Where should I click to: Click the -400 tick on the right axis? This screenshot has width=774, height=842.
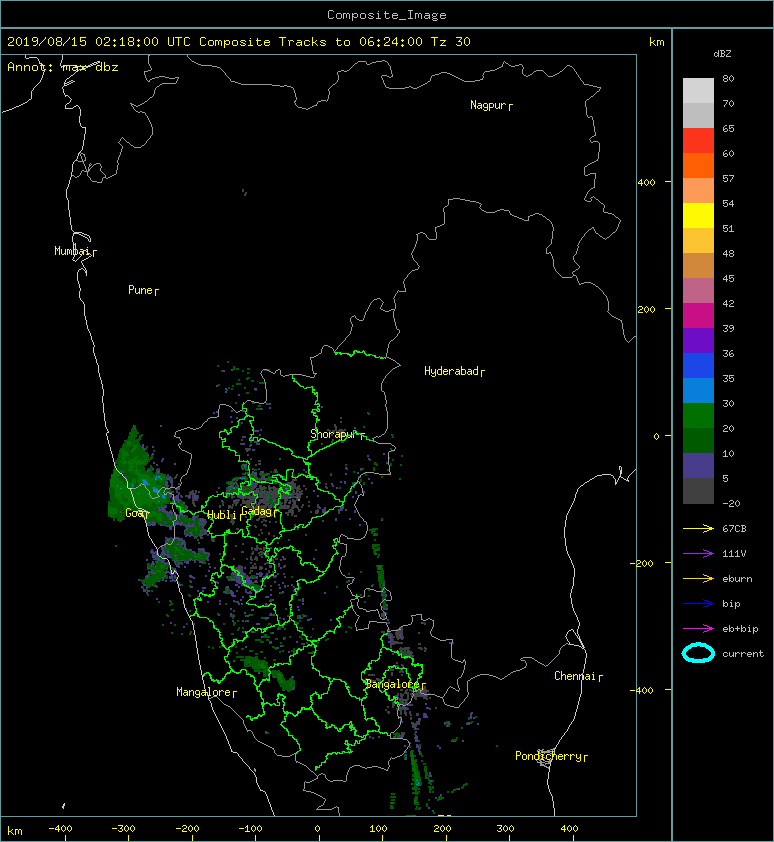642,690
